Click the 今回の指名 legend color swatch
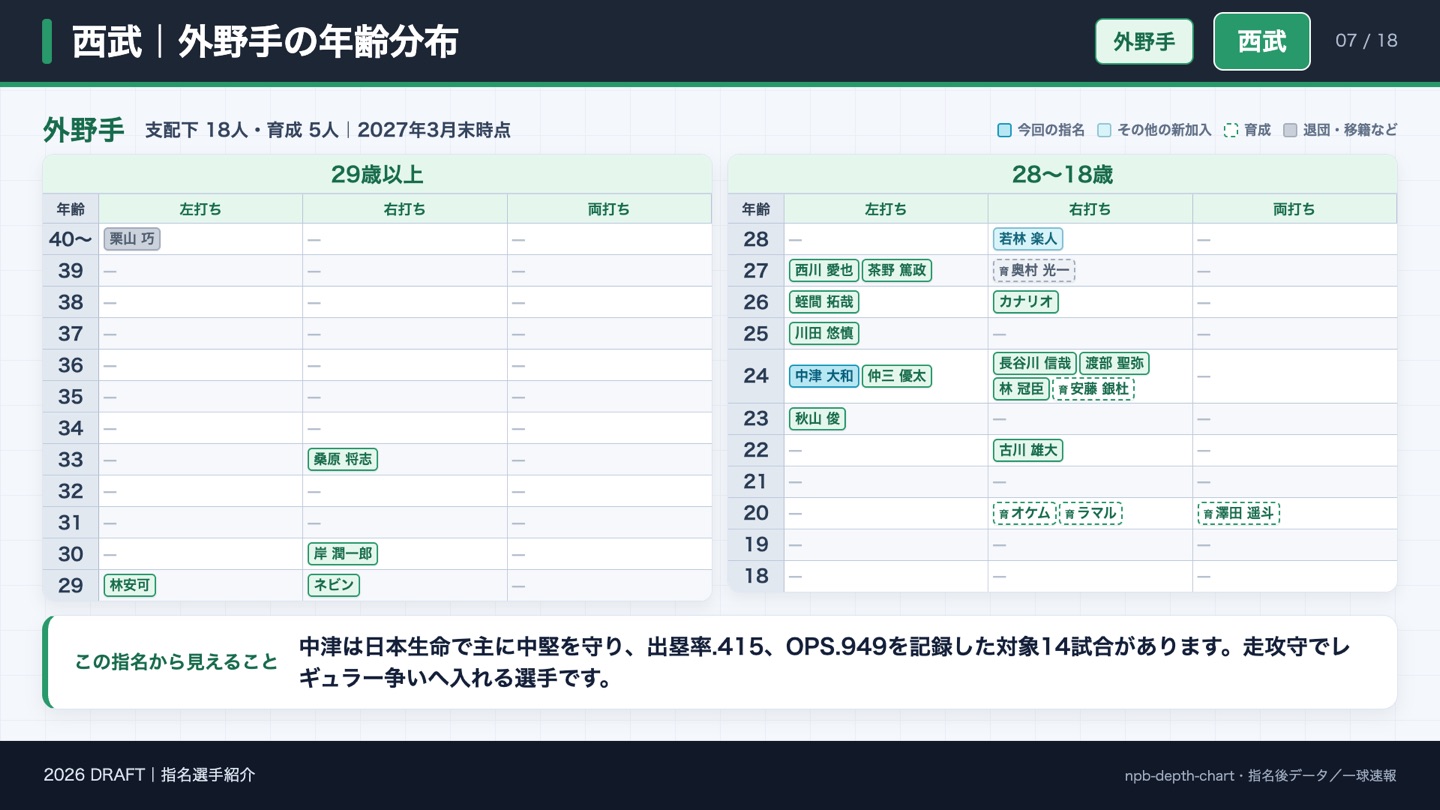The height and width of the screenshot is (810, 1440). coord(1005,130)
